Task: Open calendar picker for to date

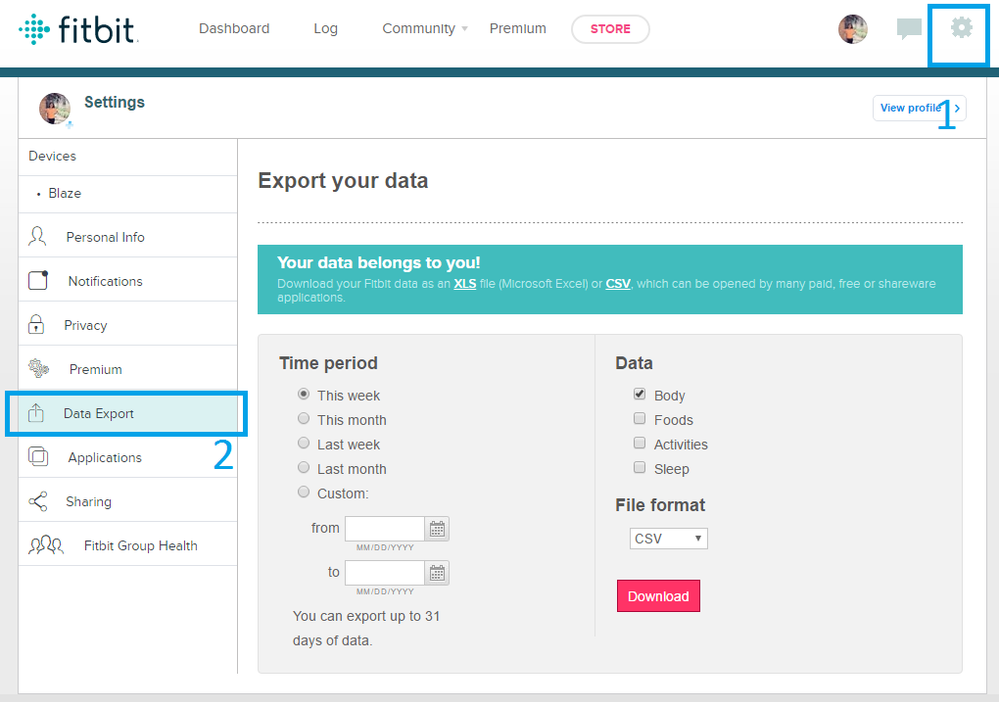Action: 437,573
